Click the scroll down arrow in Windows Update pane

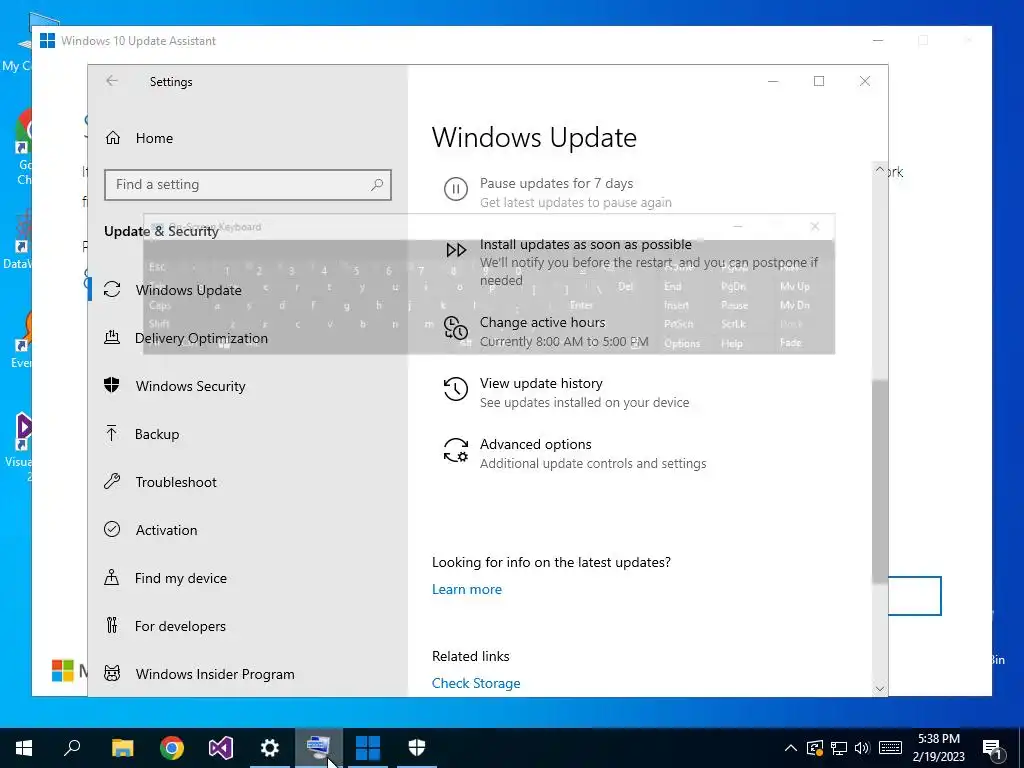[880, 688]
